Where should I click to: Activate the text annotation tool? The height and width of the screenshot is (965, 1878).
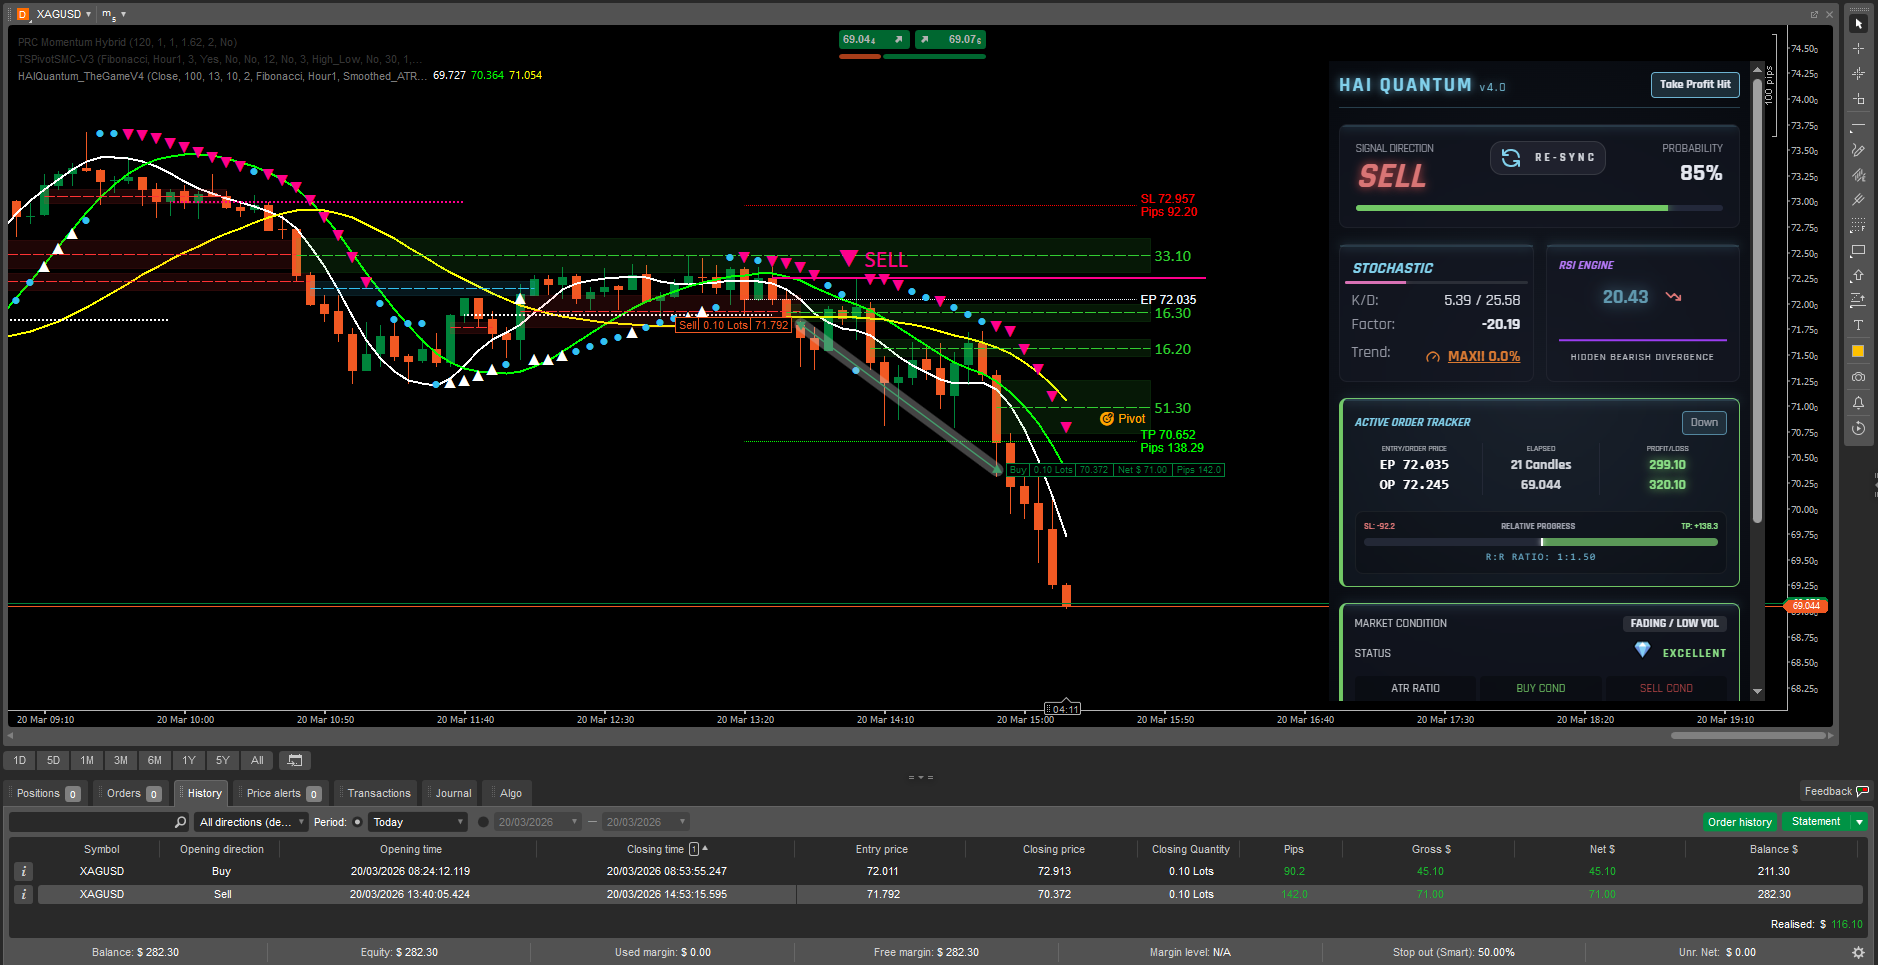(1858, 326)
